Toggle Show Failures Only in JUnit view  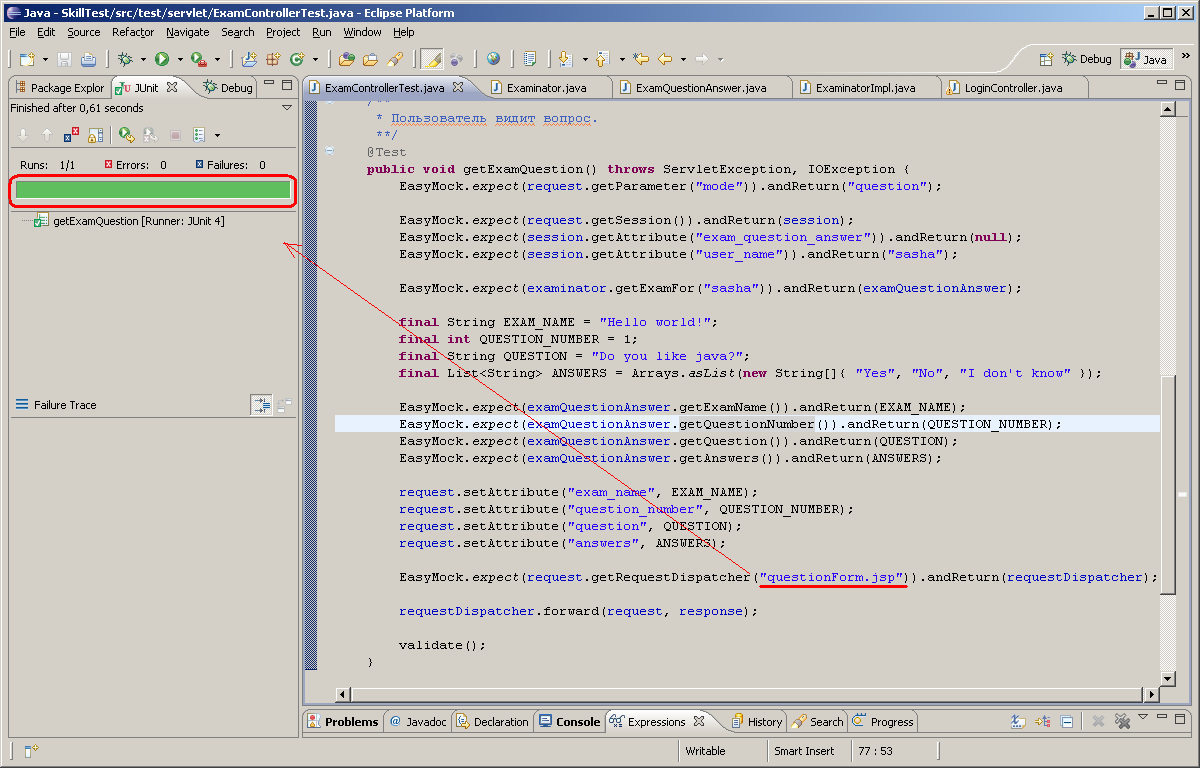point(71,134)
